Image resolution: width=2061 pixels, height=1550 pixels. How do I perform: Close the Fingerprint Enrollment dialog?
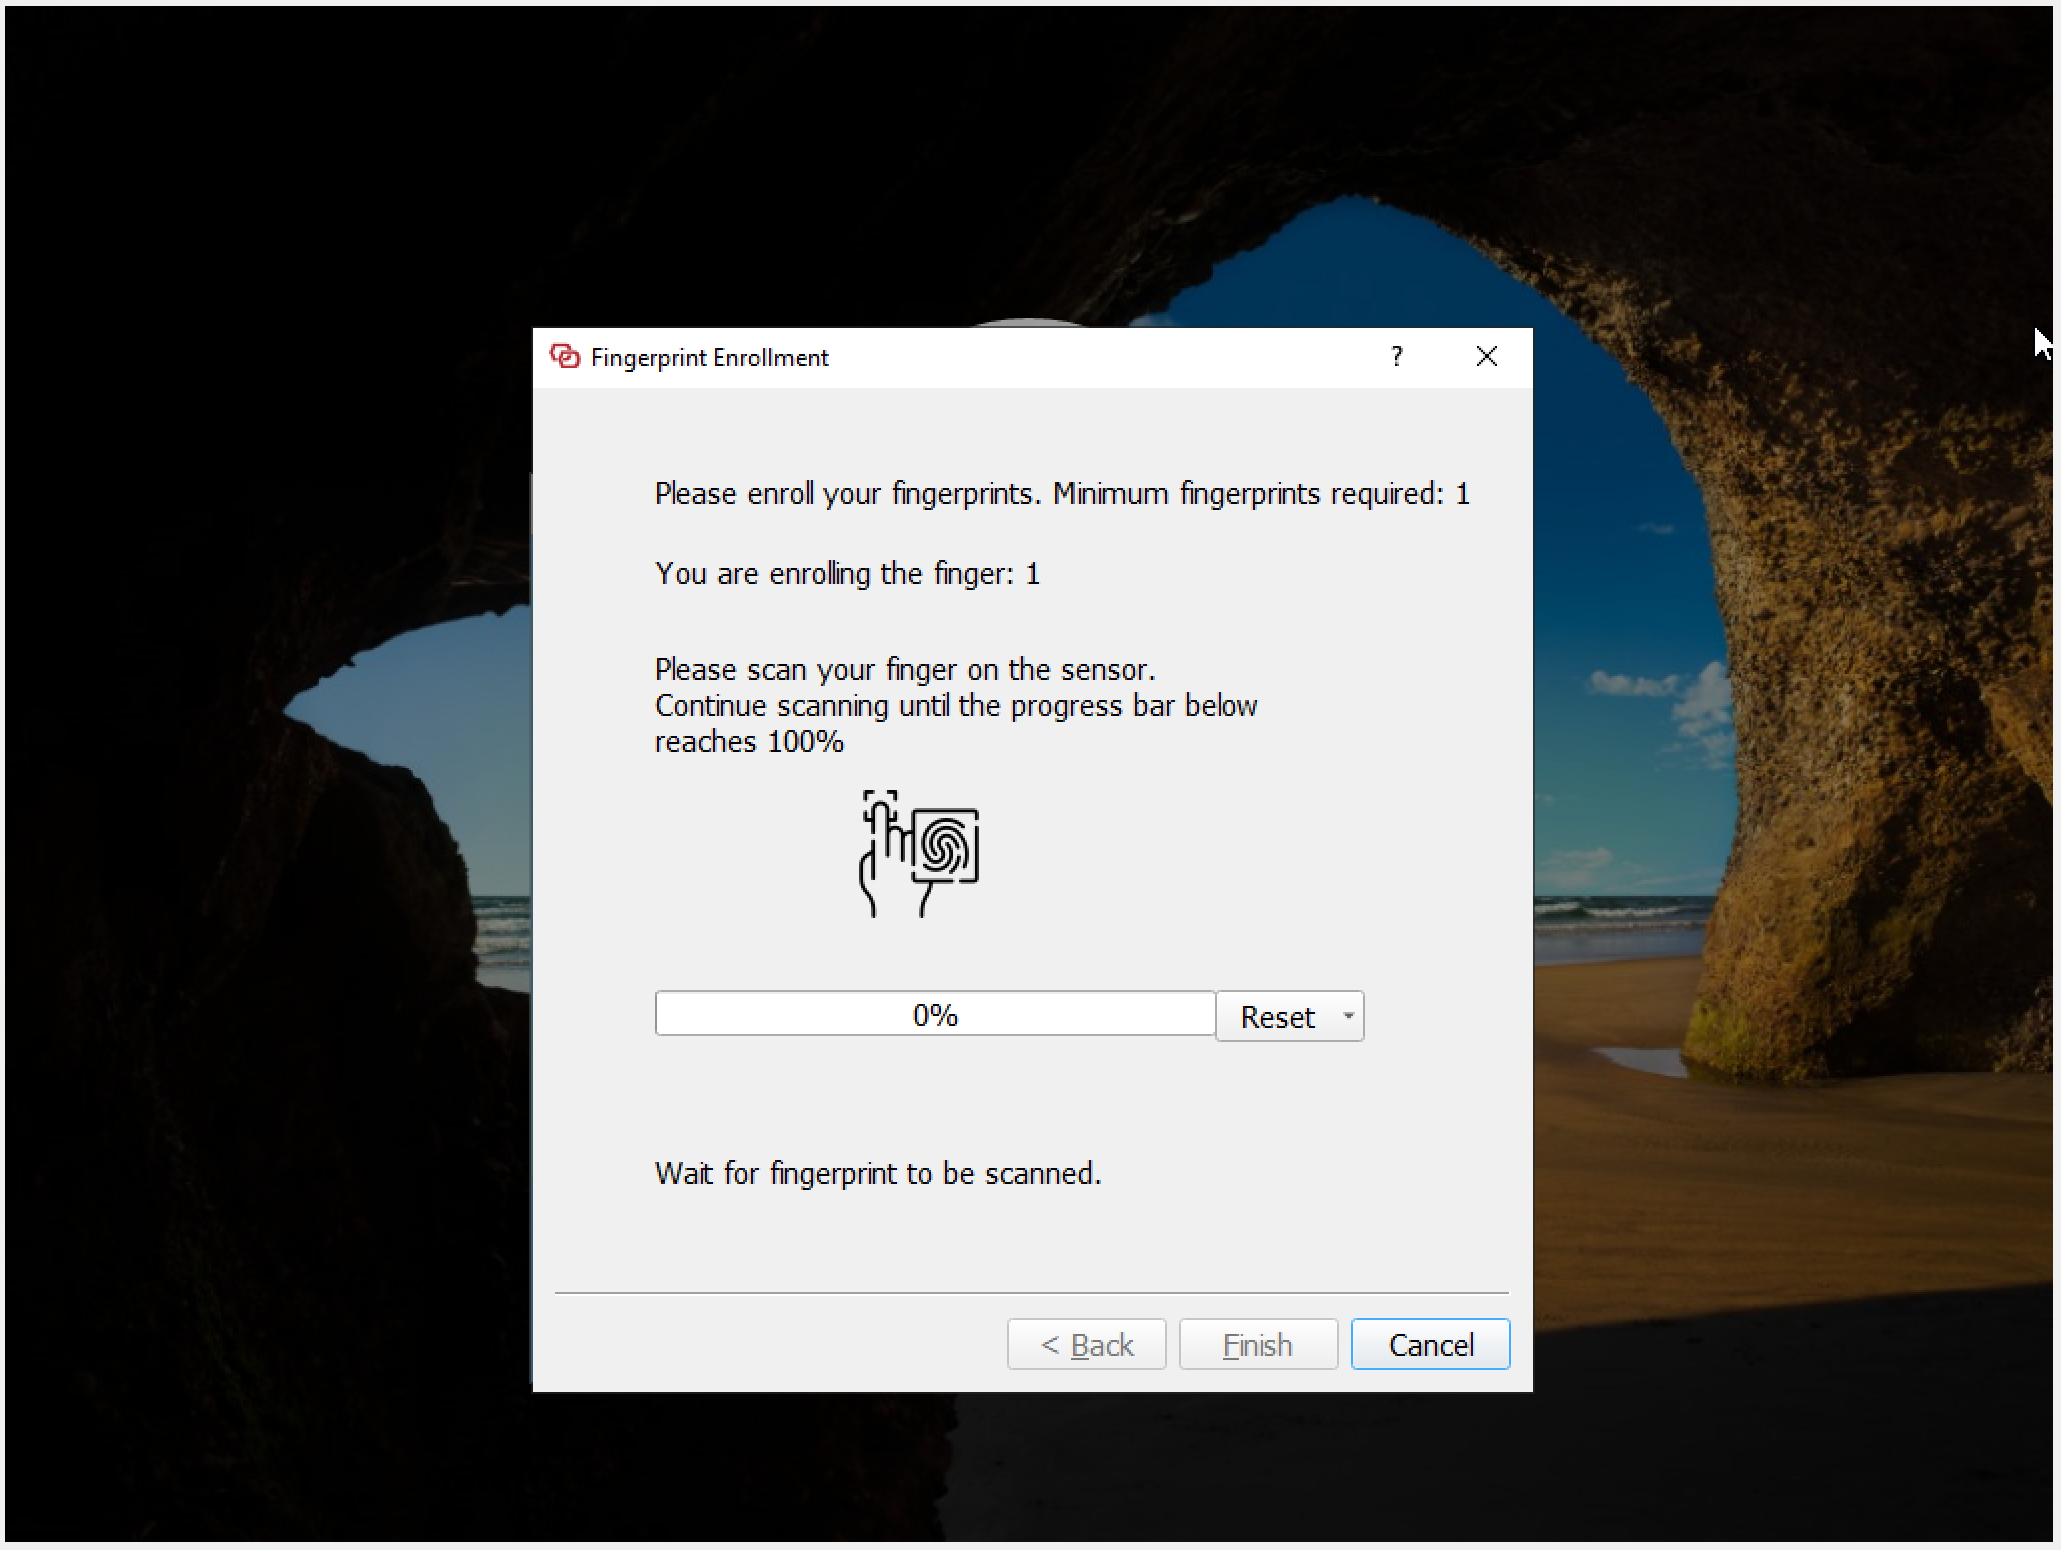[x=1486, y=357]
